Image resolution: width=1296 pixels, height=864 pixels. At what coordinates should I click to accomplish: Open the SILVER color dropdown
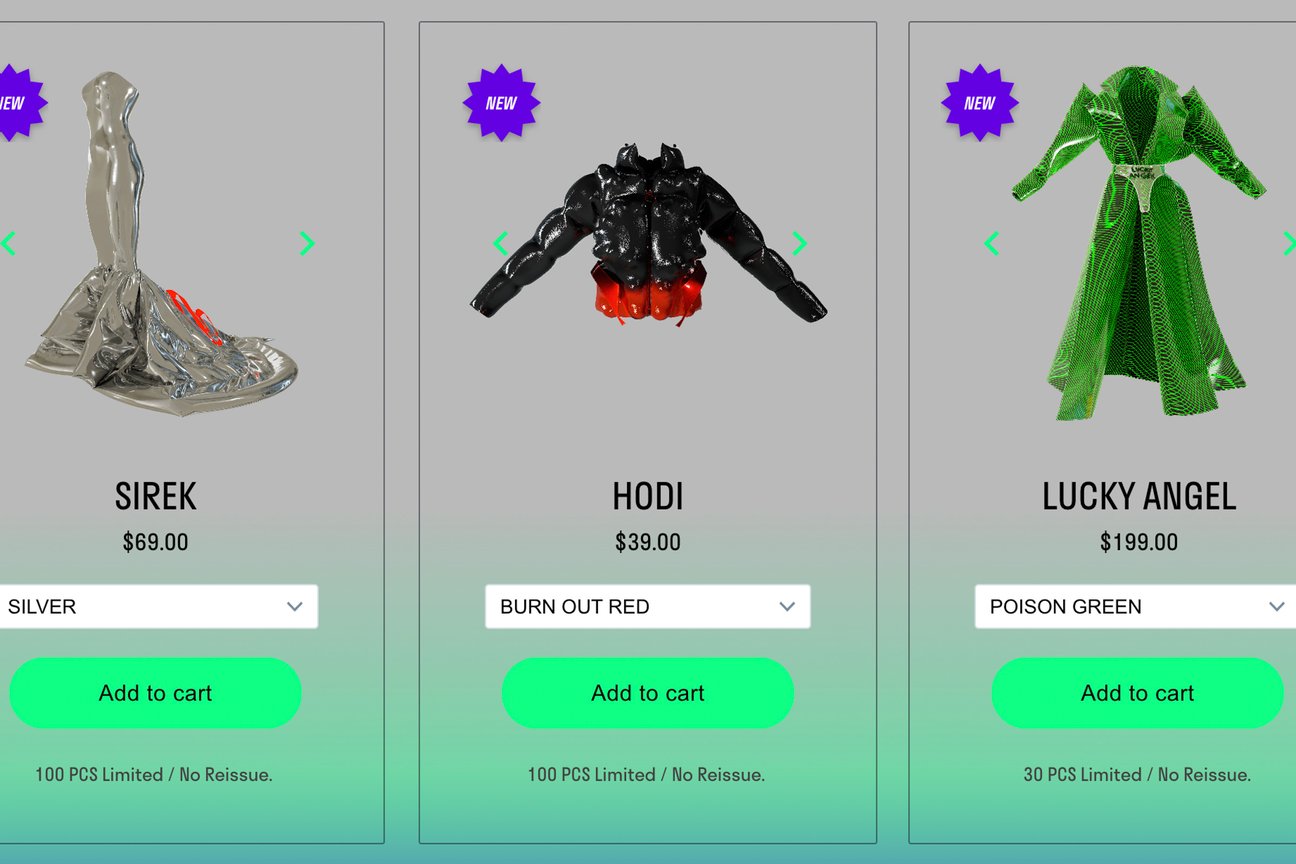(157, 607)
